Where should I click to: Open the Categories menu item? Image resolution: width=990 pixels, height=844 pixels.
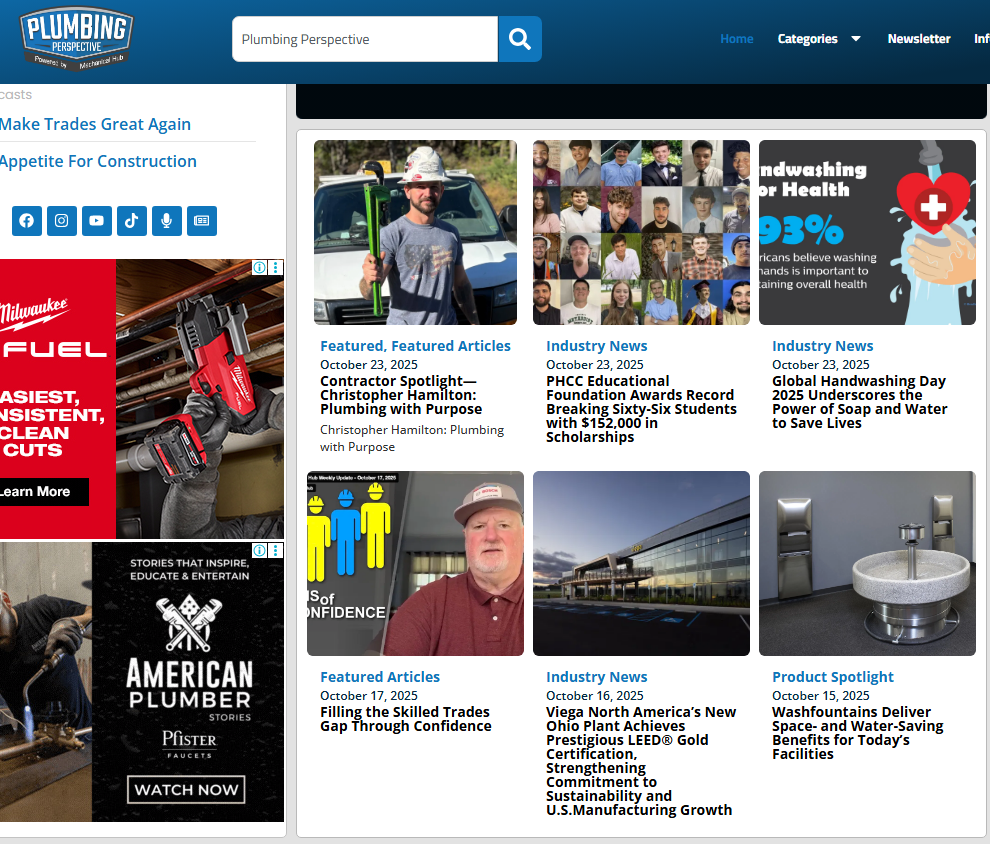tap(808, 39)
